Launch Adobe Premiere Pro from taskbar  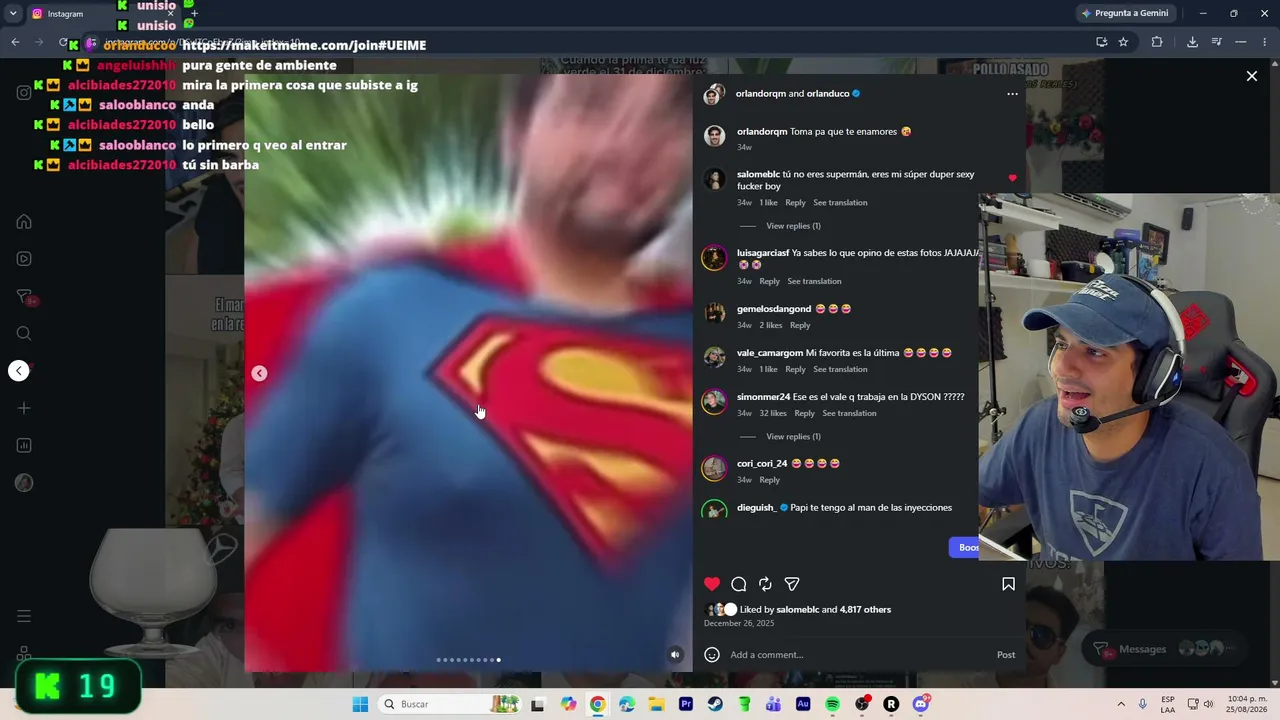click(x=686, y=704)
